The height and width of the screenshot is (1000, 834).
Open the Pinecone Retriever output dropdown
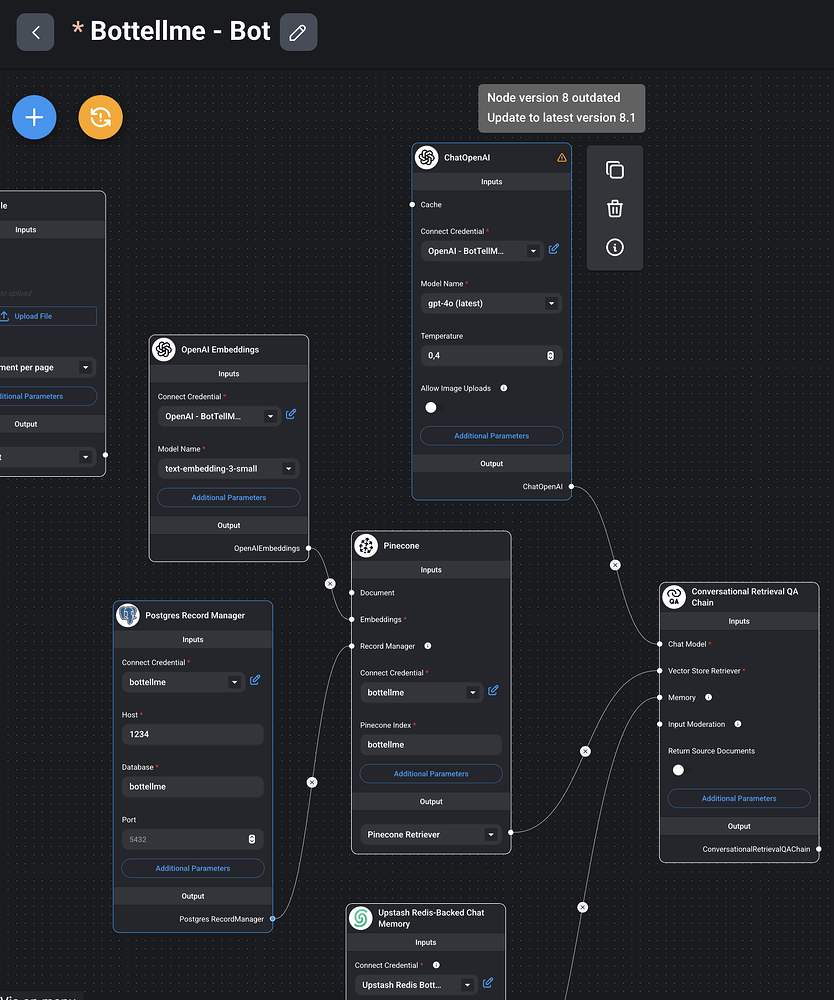point(492,833)
